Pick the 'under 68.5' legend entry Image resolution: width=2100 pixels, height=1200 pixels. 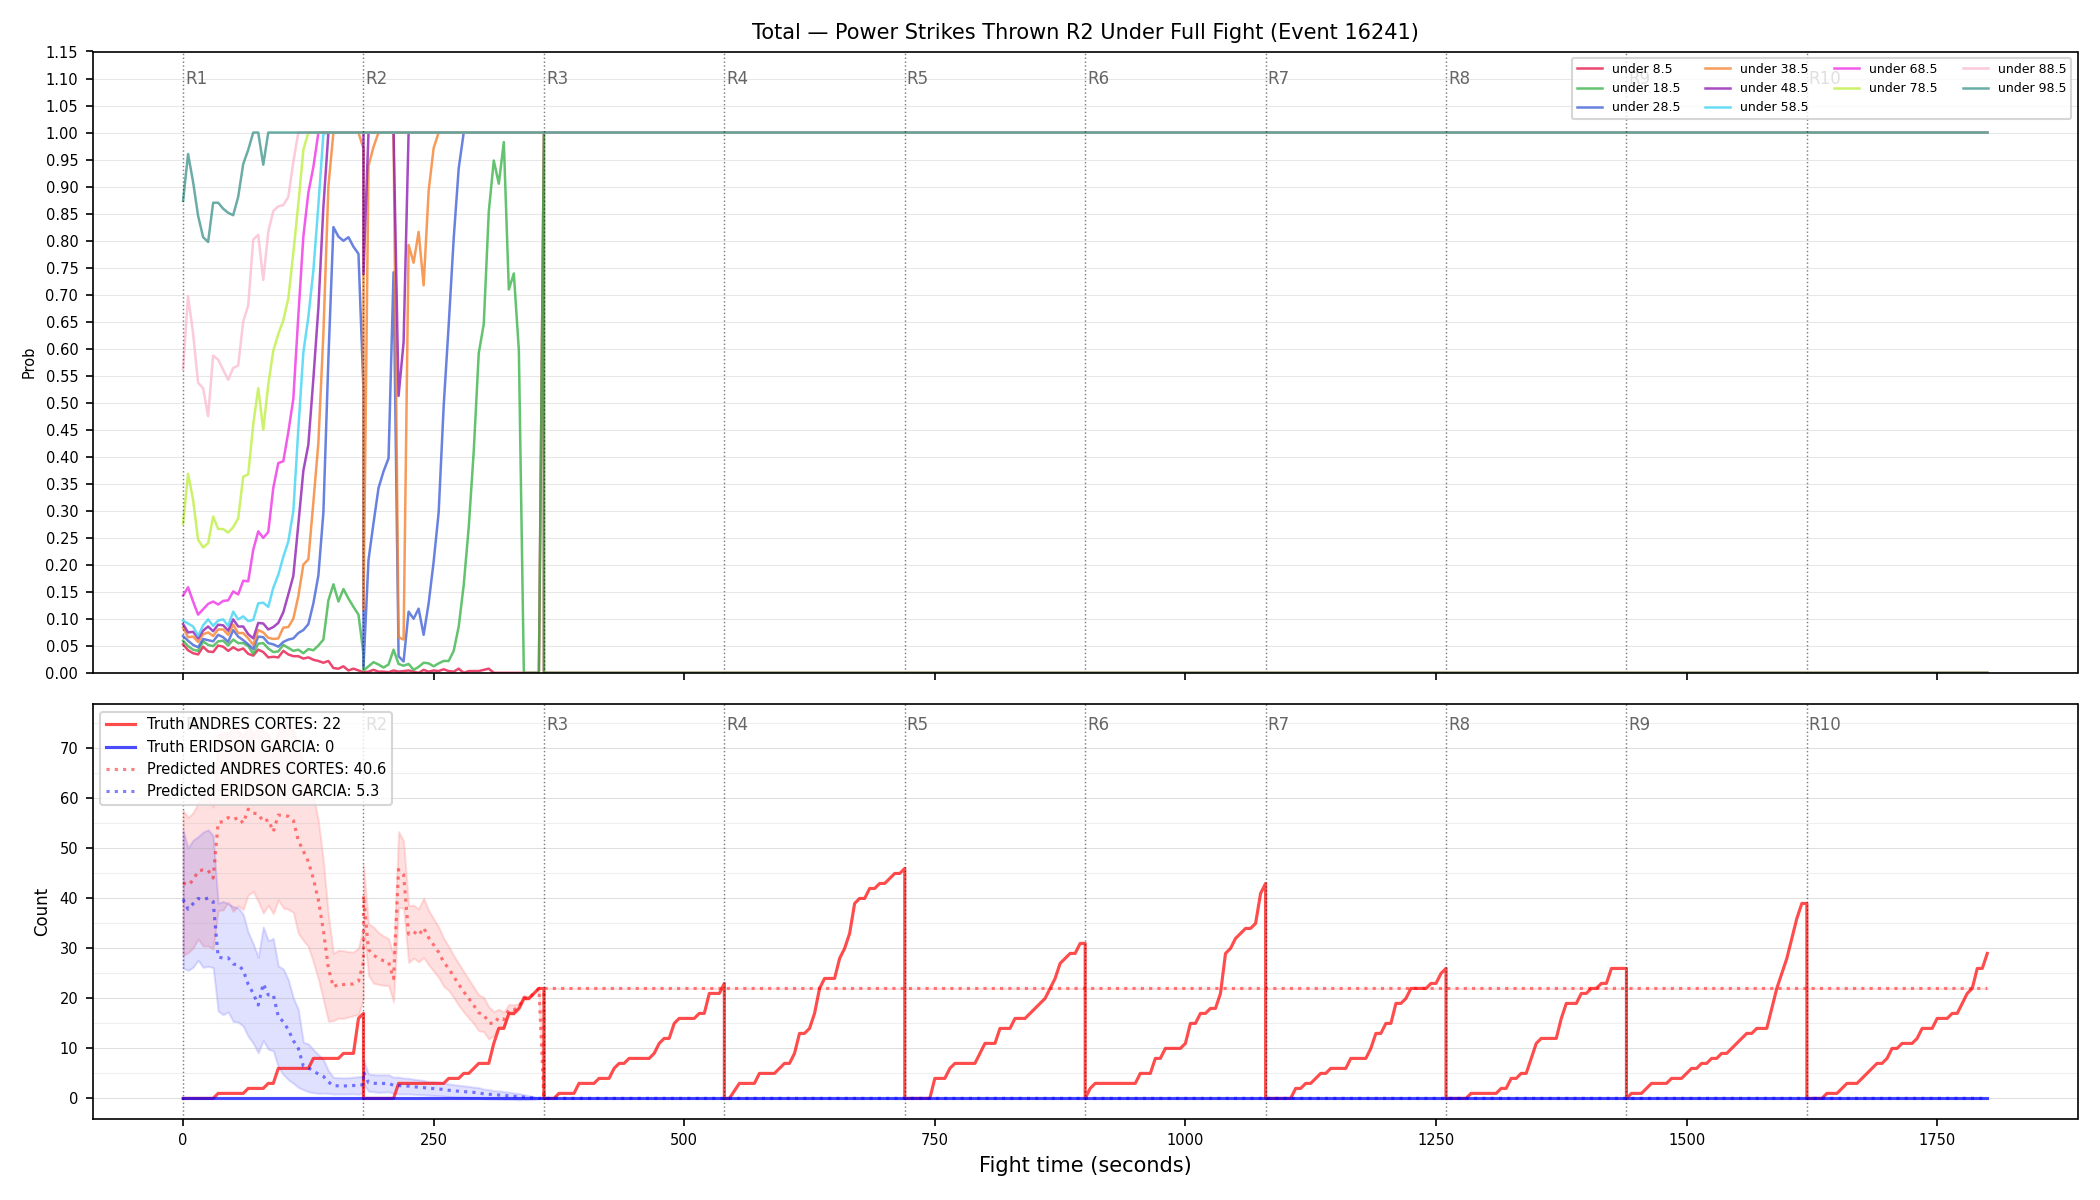click(1886, 69)
